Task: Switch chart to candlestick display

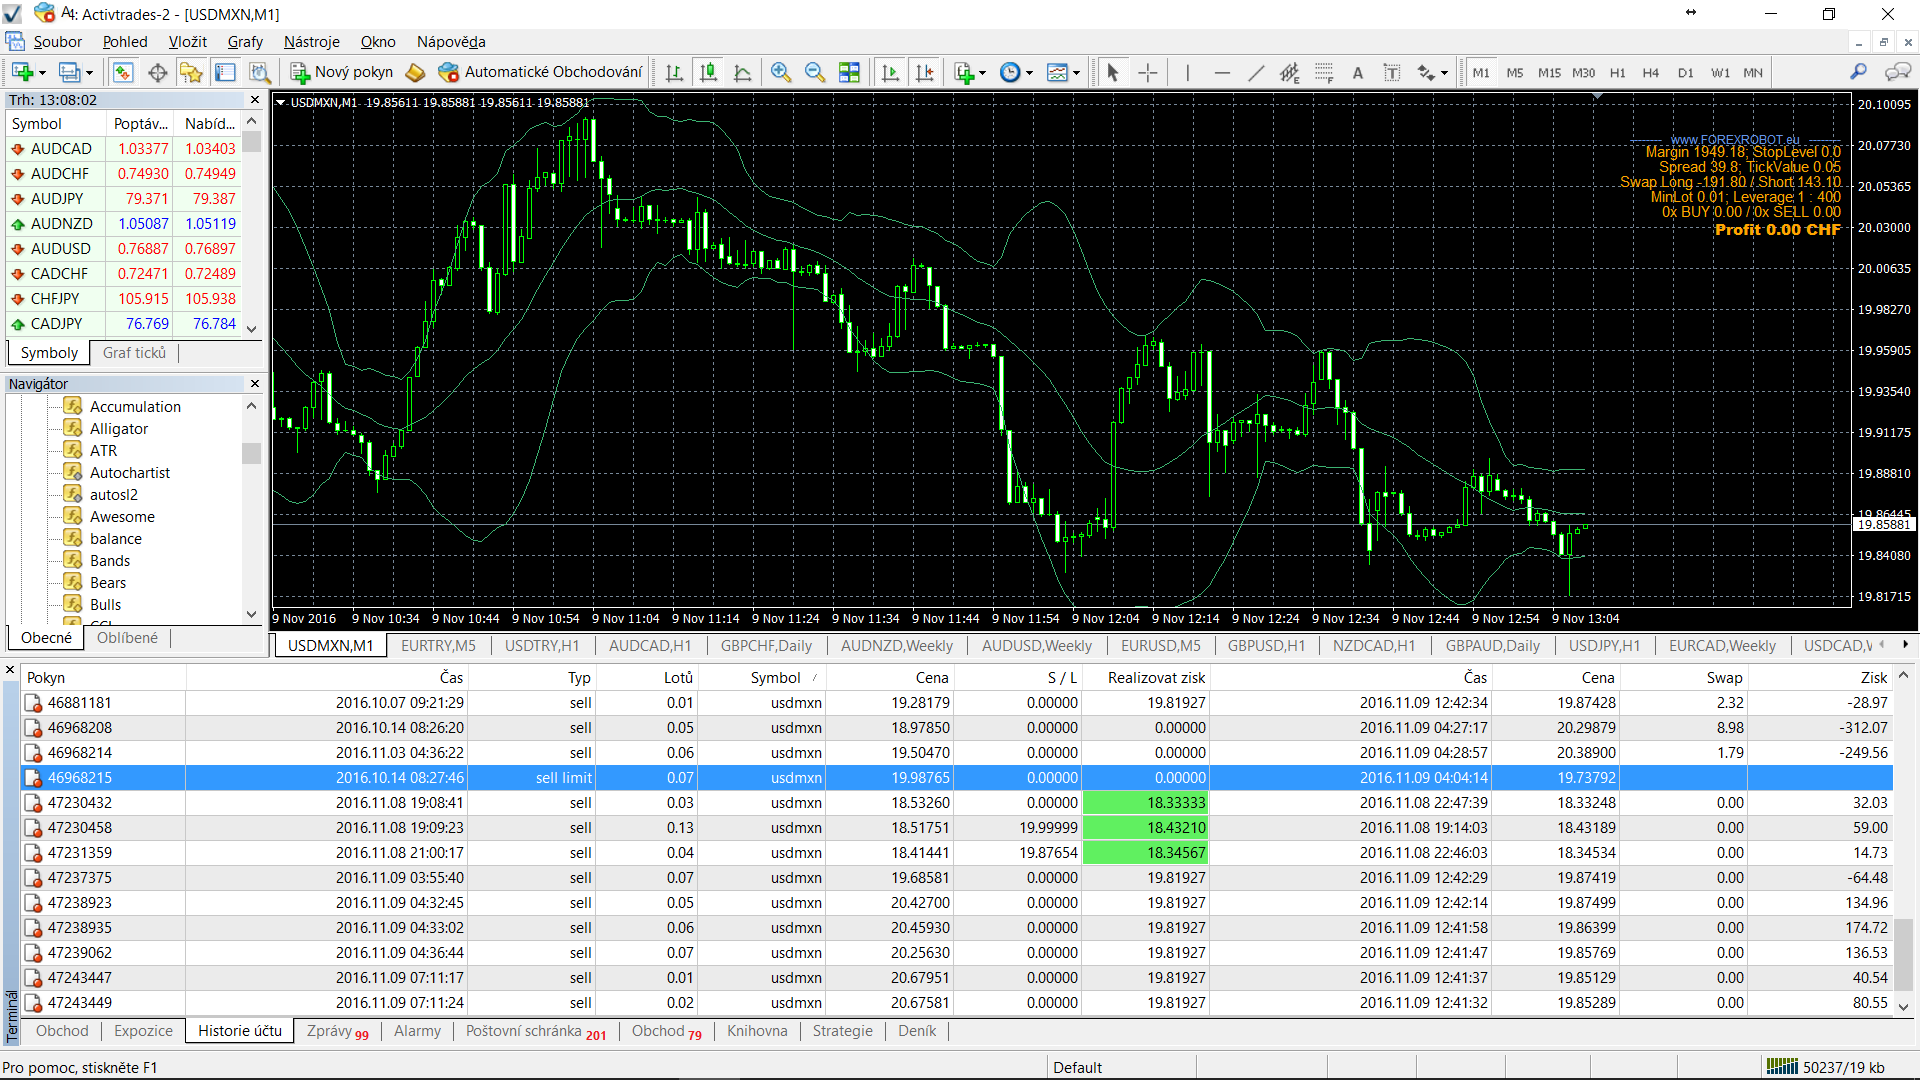Action: click(708, 72)
